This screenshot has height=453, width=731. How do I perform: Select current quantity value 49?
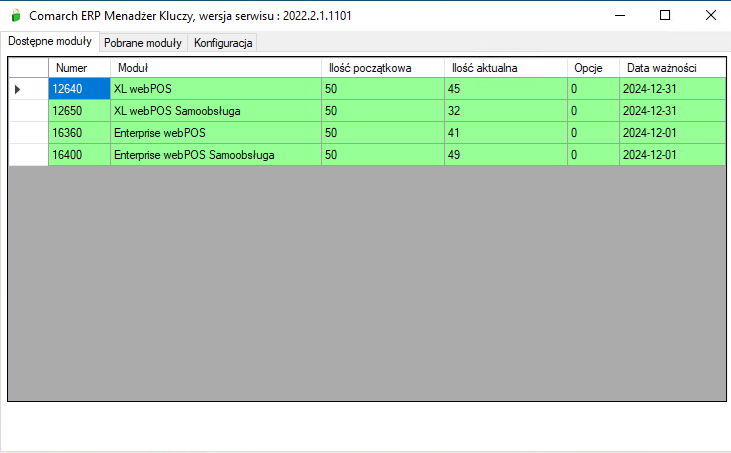[506, 155]
